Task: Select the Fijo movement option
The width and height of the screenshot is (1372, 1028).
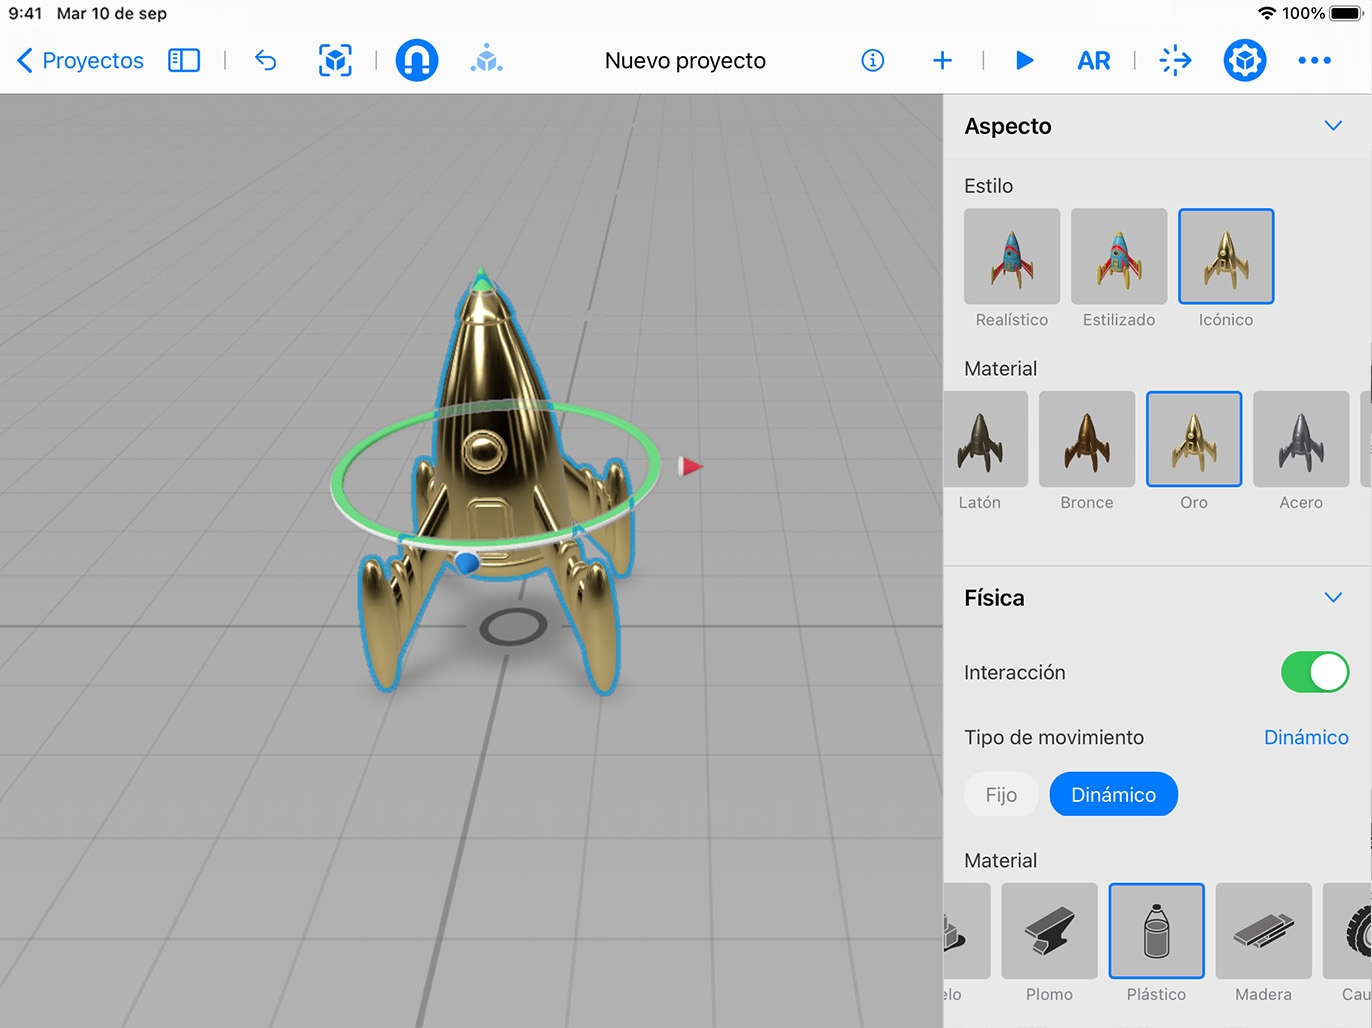Action: (x=1001, y=795)
